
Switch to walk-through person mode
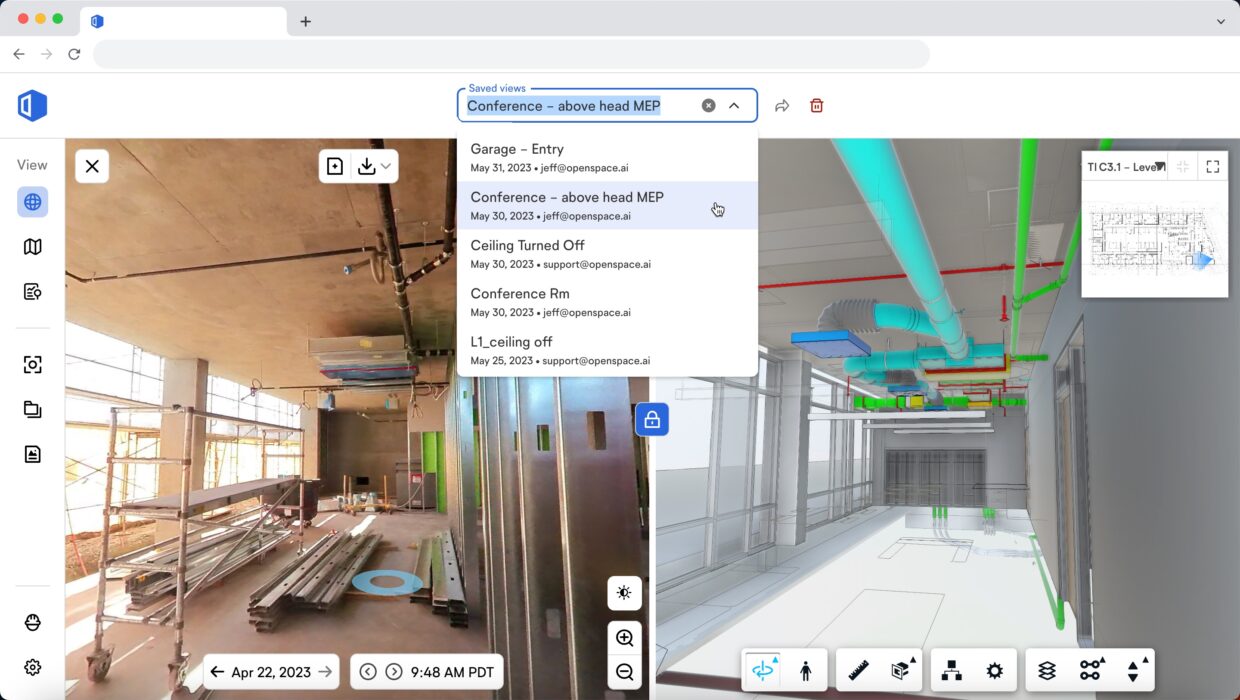(807, 670)
